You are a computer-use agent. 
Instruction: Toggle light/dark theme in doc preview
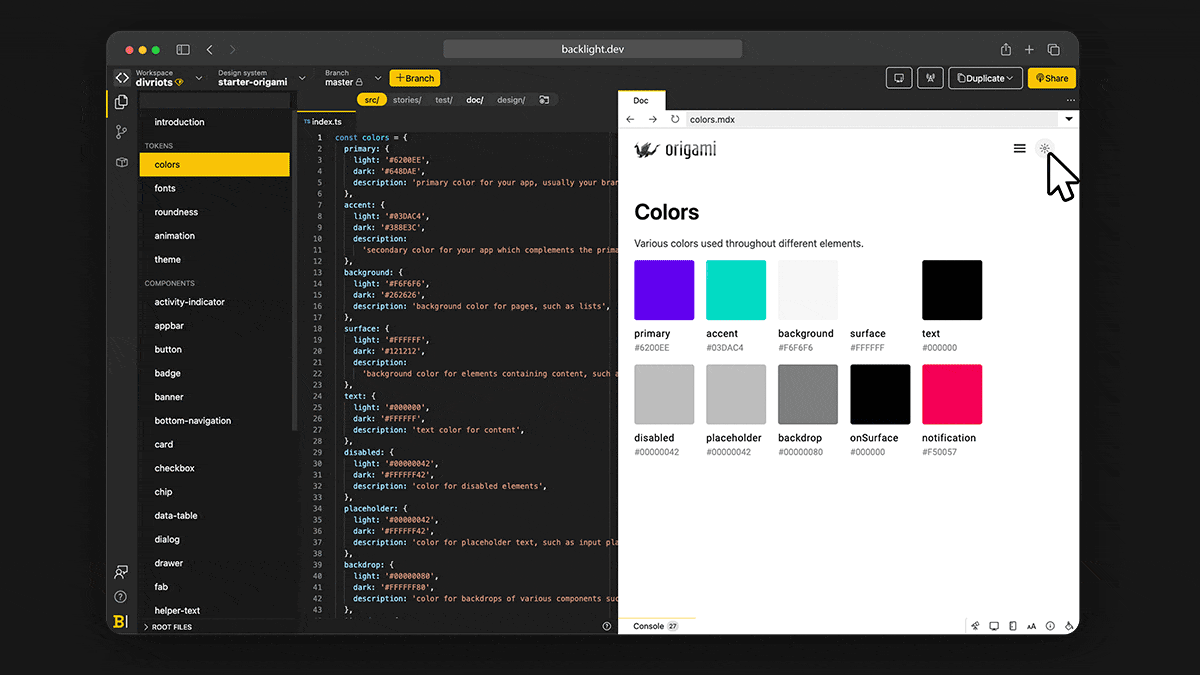(x=1045, y=149)
